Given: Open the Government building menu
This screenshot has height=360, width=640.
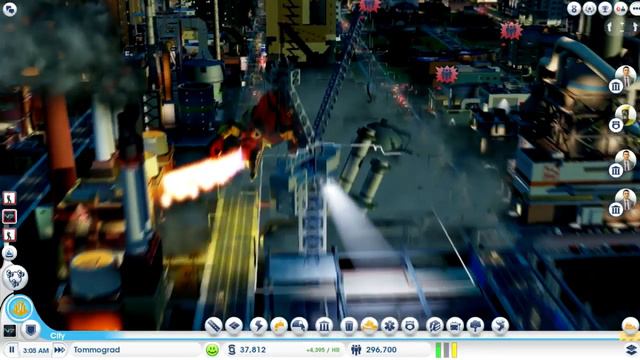Looking at the screenshot, I should (324, 326).
